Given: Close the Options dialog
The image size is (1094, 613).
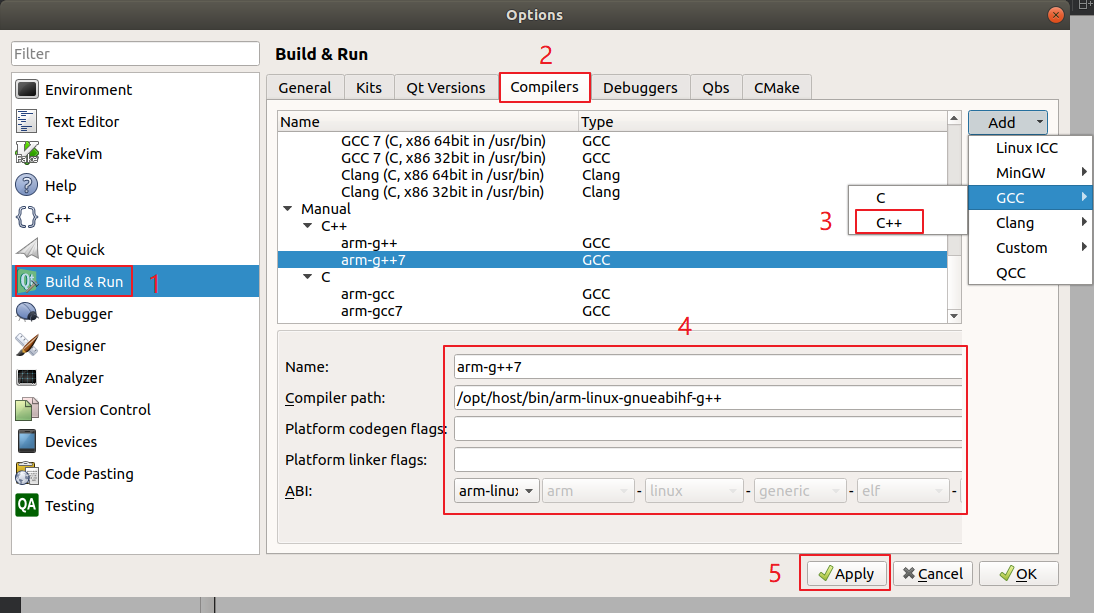Looking at the screenshot, I should click(1056, 15).
